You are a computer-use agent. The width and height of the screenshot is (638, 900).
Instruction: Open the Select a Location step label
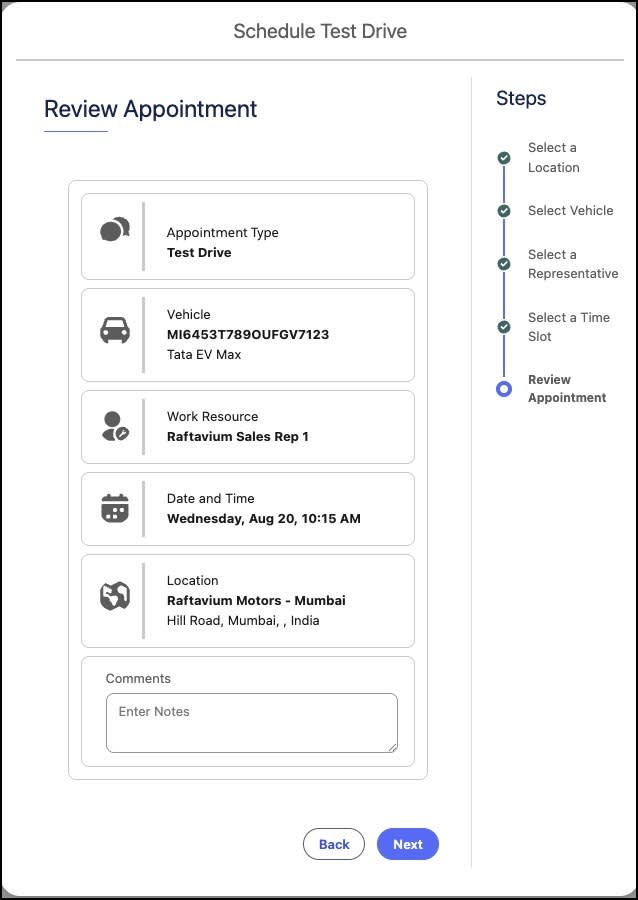[554, 158]
